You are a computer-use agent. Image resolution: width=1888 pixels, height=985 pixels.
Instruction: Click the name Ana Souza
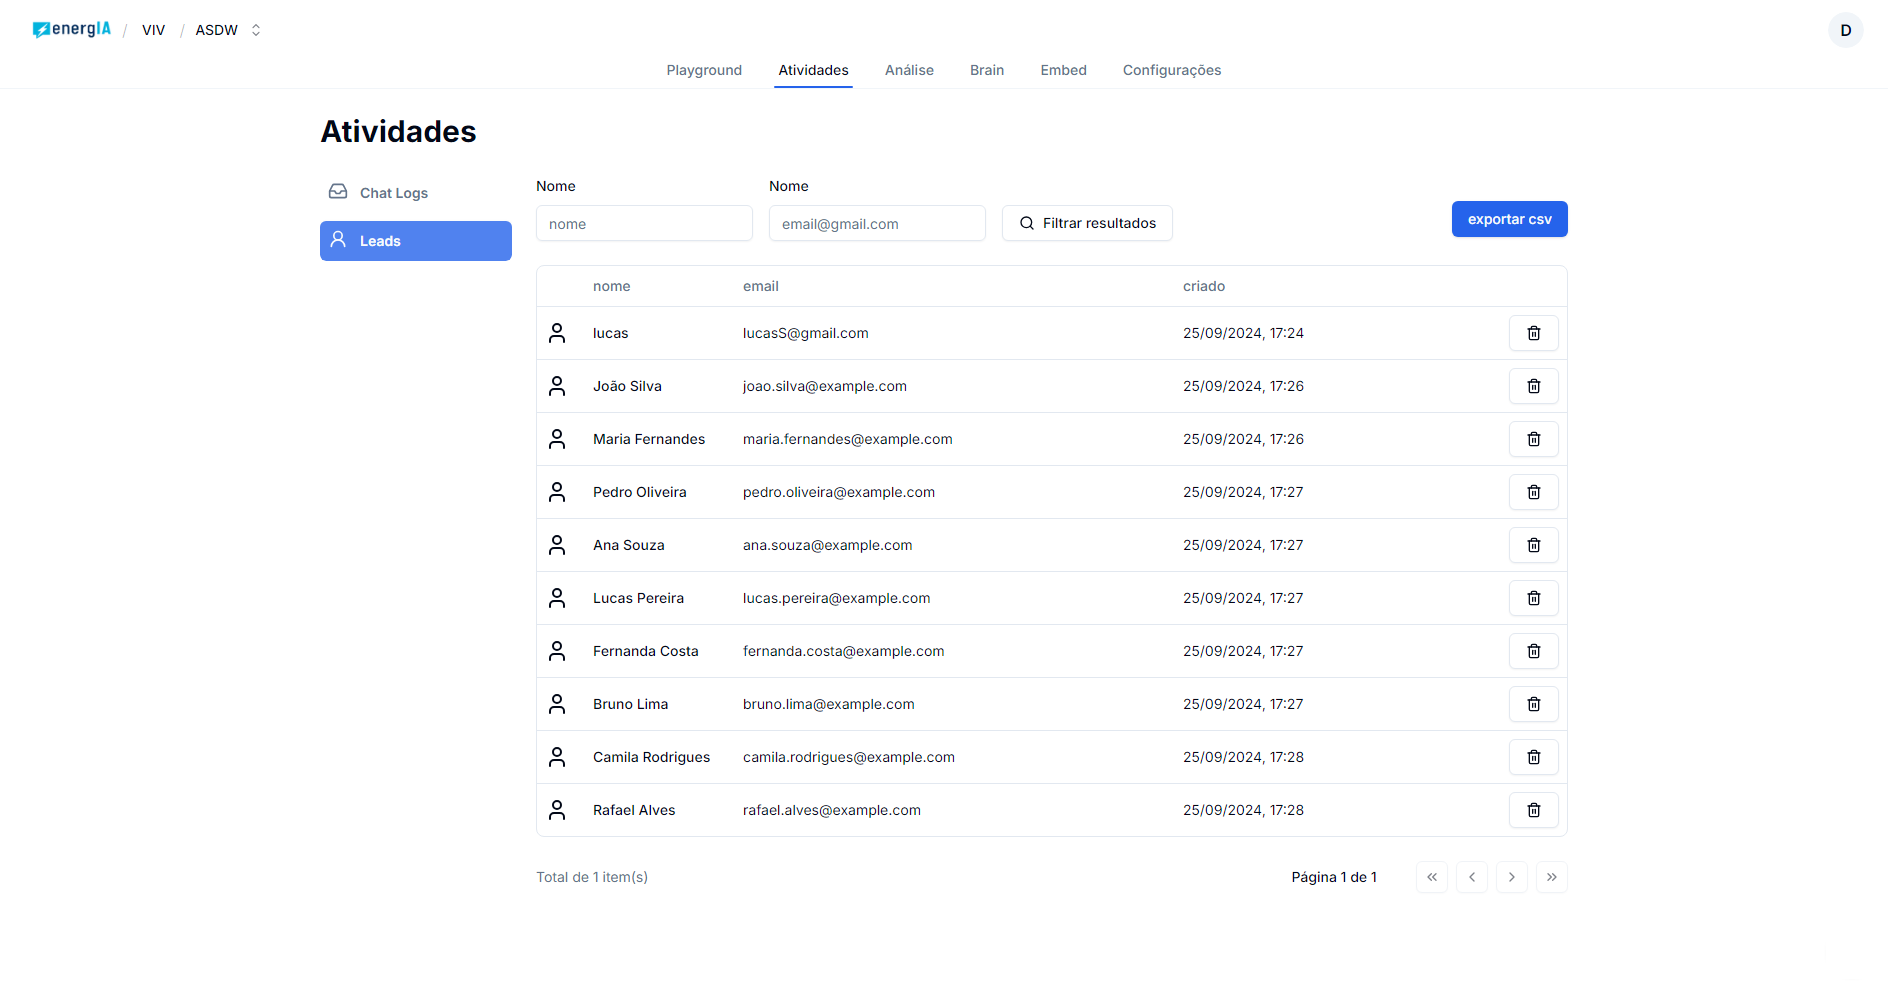(628, 545)
